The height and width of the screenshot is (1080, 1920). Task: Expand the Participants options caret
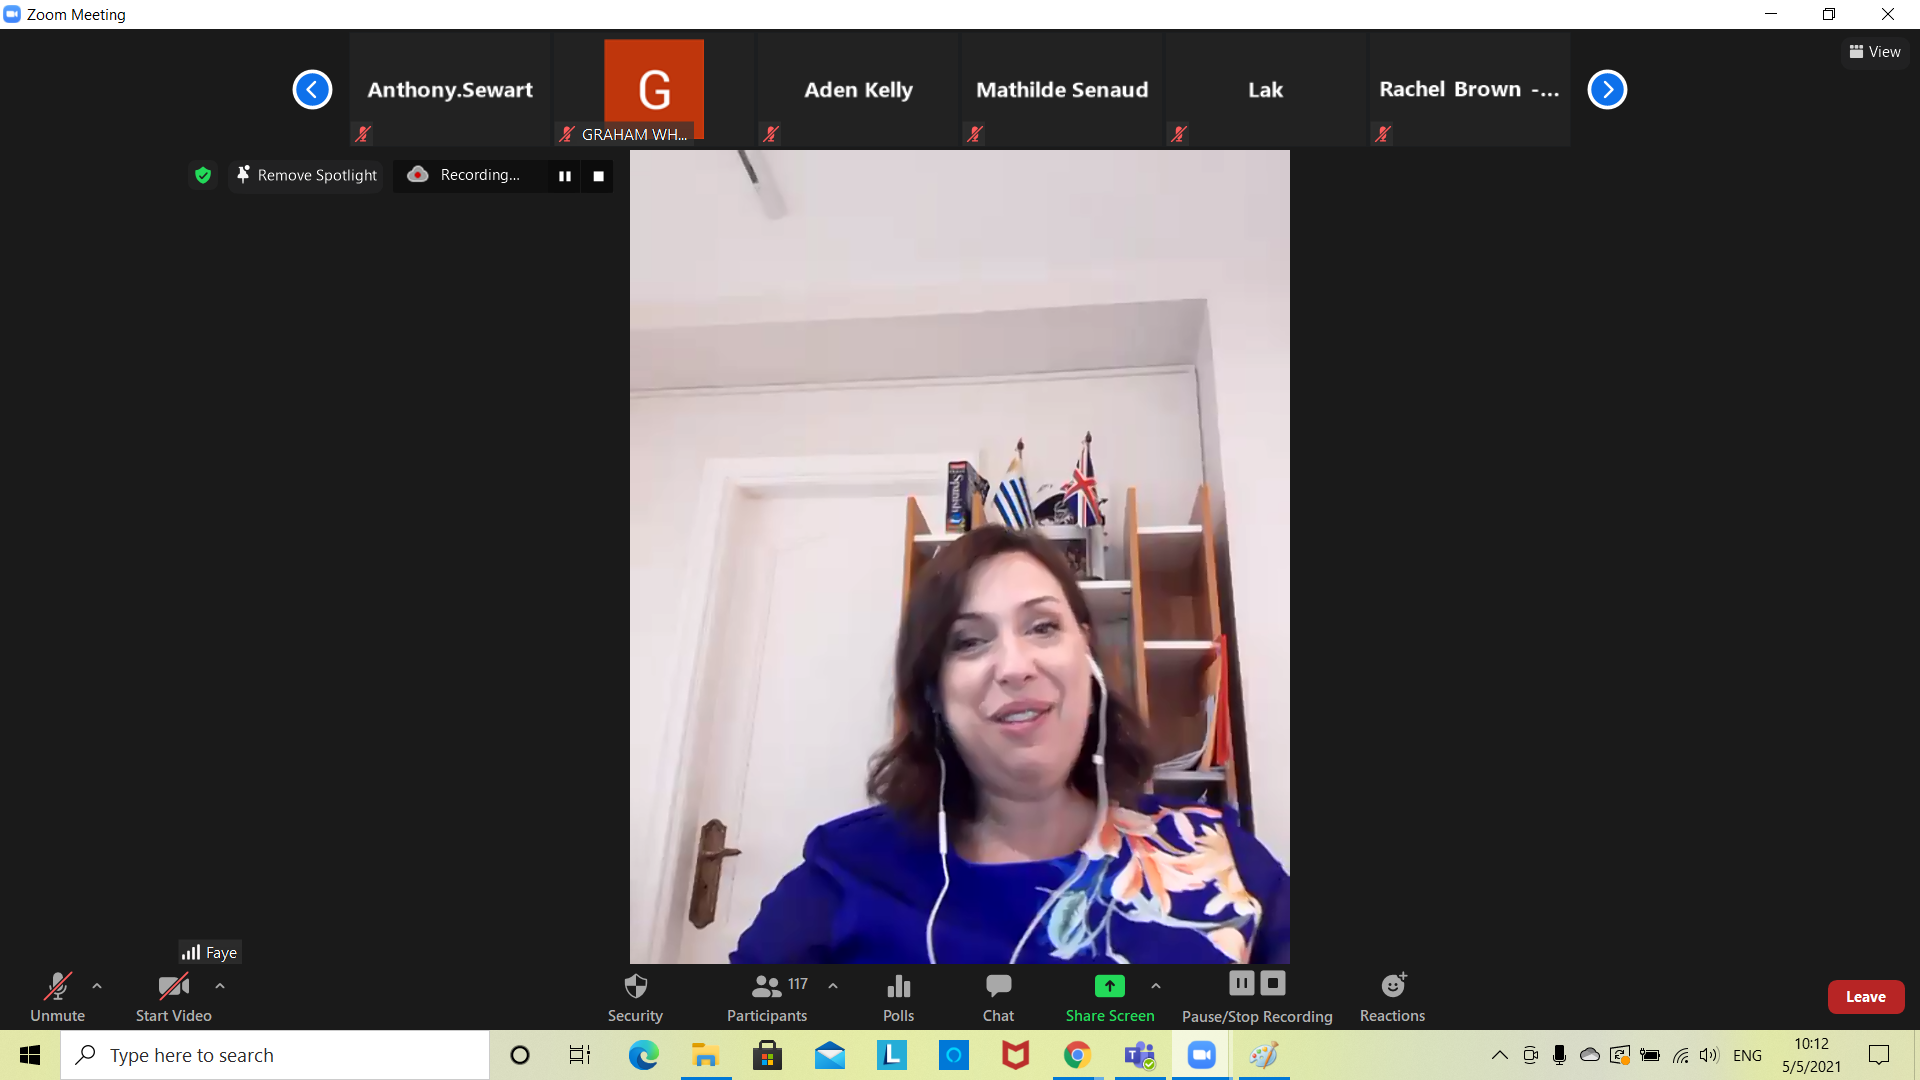tap(833, 986)
